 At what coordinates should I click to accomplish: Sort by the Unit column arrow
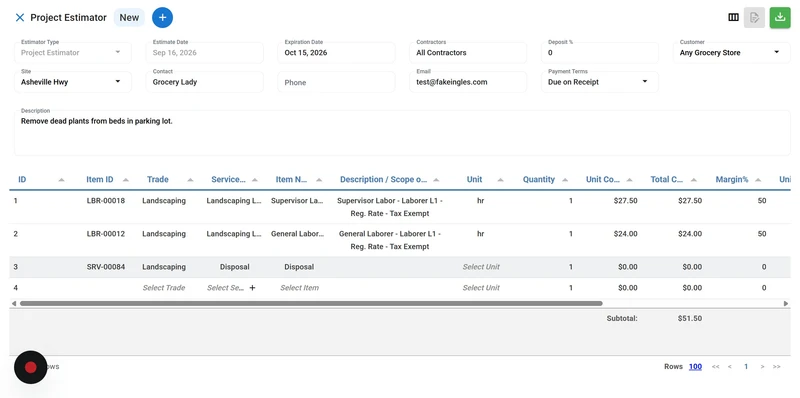click(501, 180)
